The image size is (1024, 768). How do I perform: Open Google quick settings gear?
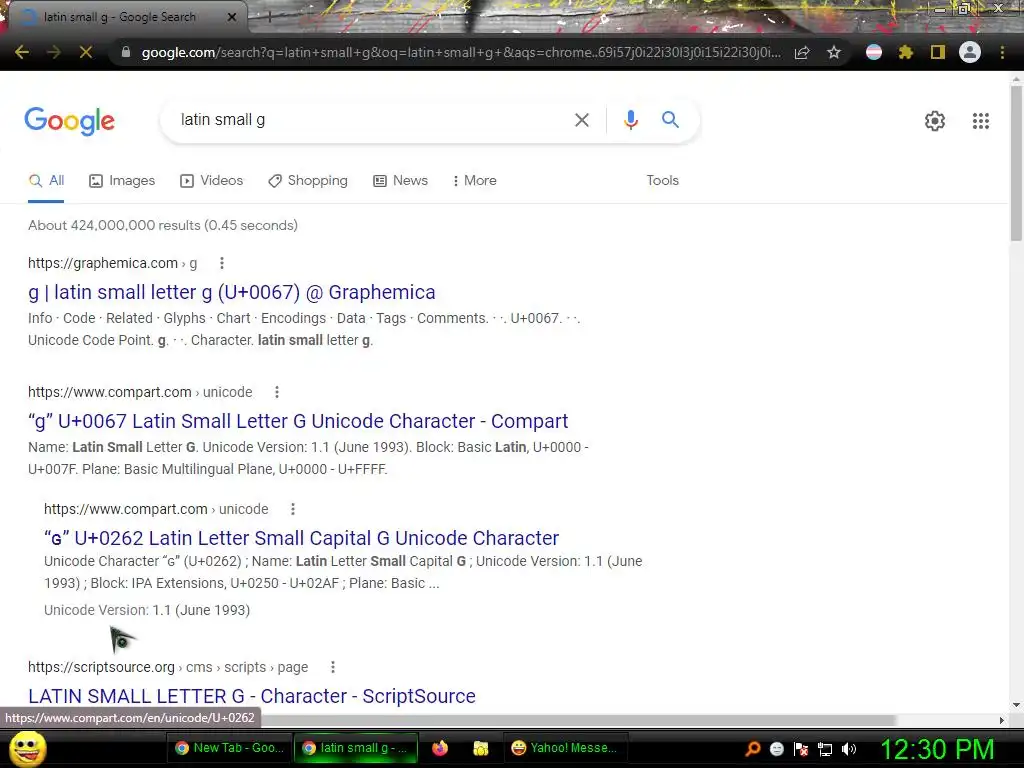pyautogui.click(x=935, y=121)
